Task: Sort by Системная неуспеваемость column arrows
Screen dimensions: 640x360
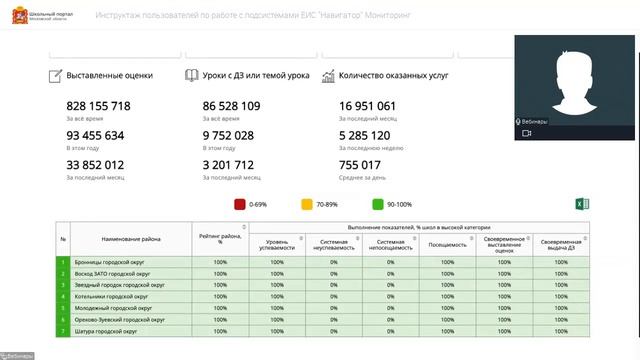Action: pyautogui.click(x=358, y=238)
